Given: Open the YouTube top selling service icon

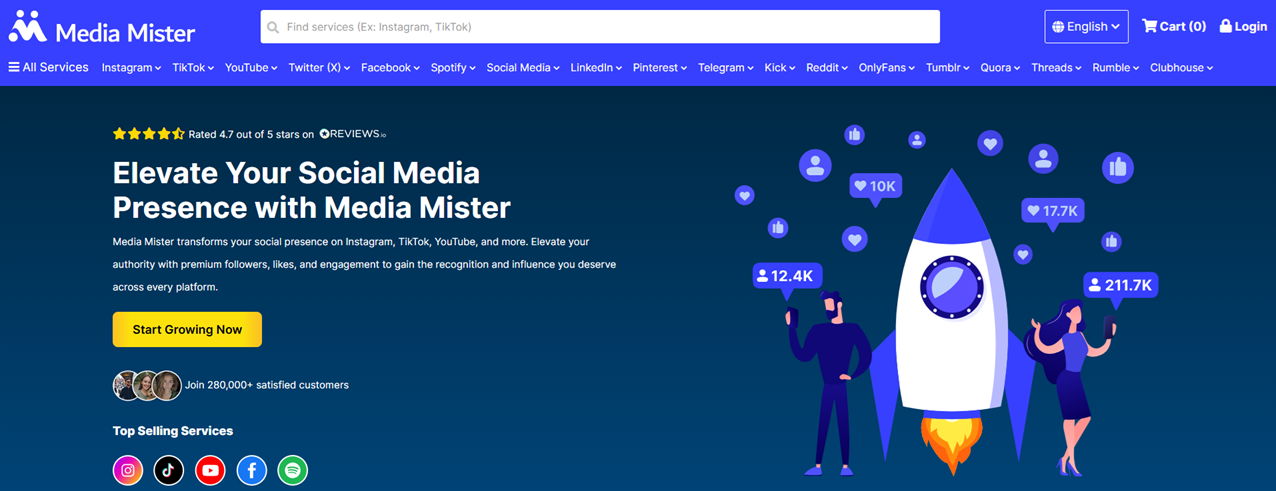Looking at the screenshot, I should coord(210,470).
